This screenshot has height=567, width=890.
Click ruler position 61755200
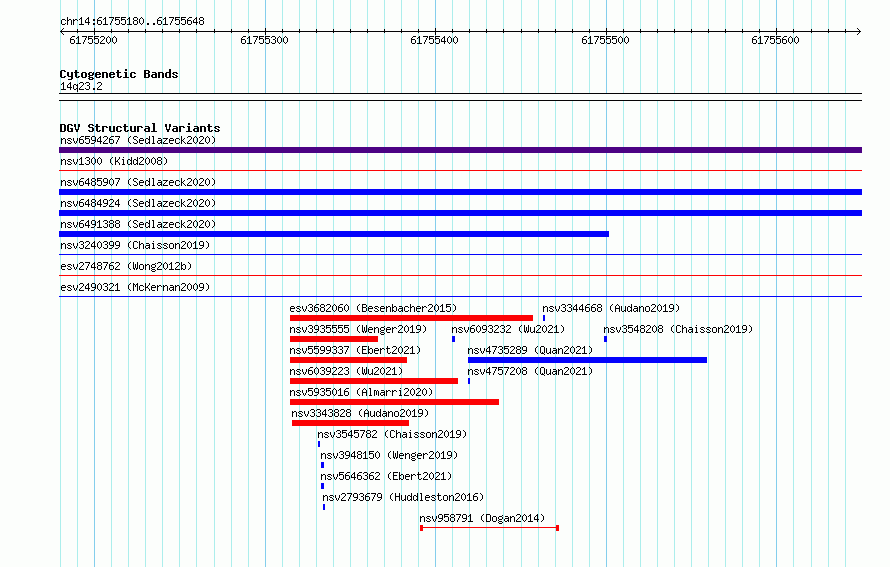(x=93, y=40)
